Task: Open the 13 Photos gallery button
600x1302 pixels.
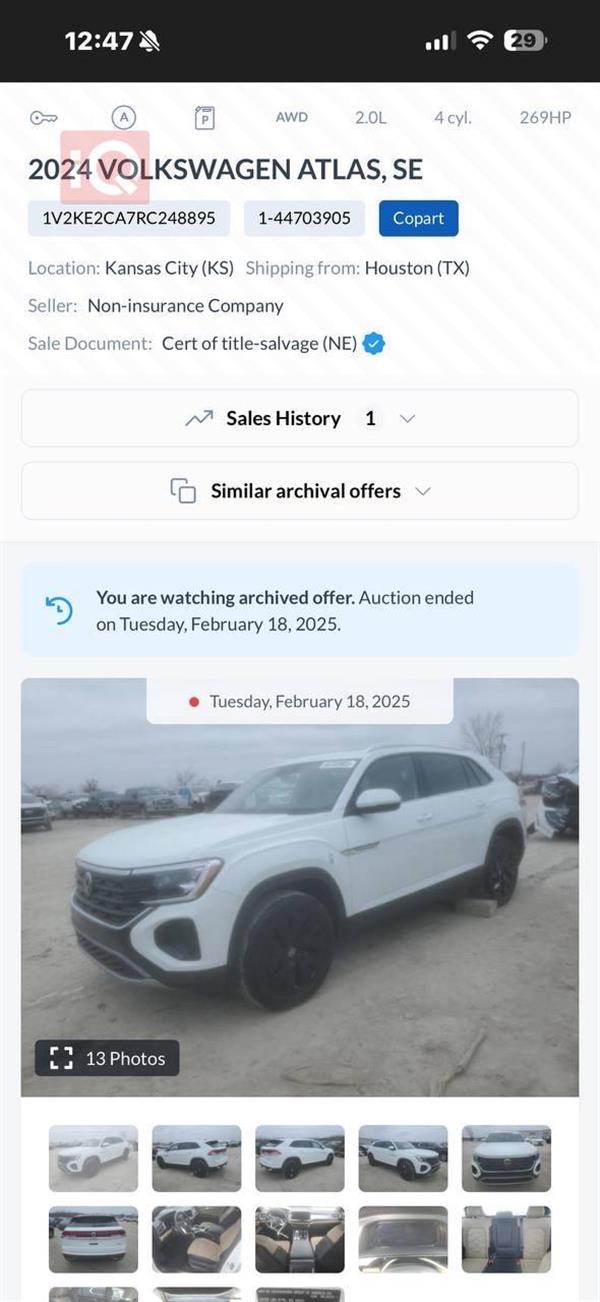Action: [x=107, y=1058]
